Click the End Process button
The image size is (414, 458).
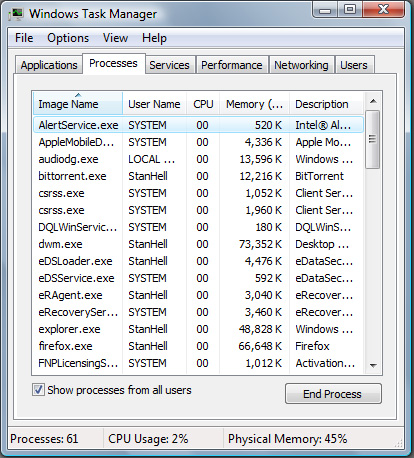point(333,394)
